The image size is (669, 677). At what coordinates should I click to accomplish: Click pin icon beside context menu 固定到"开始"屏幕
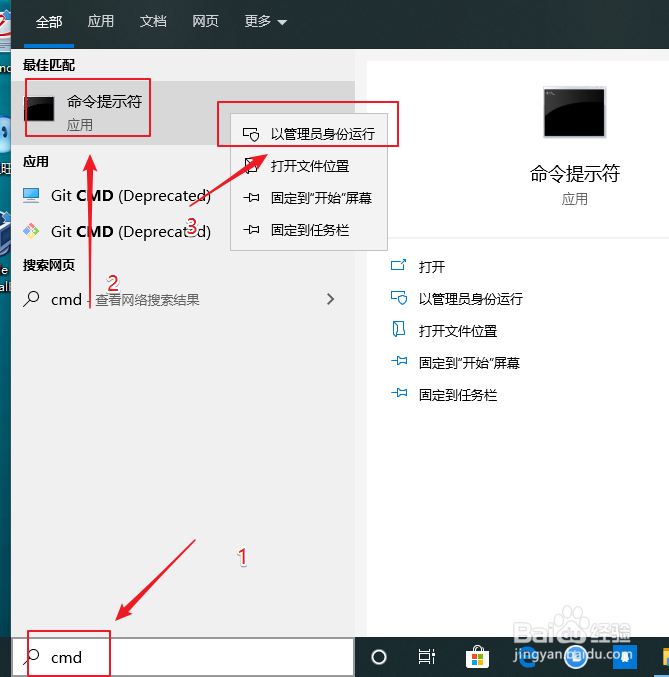[x=251, y=198]
